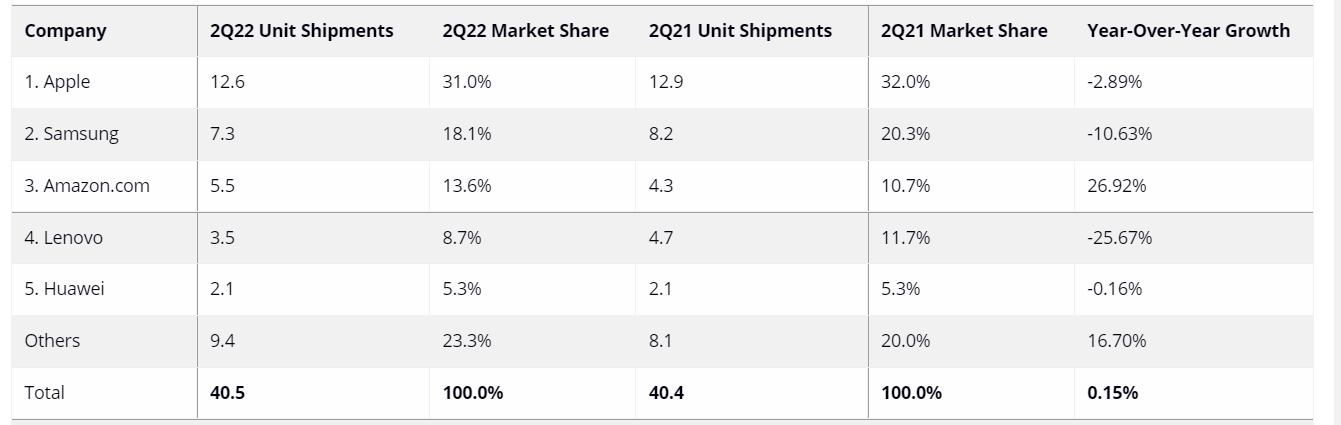Screen dimensions: 1341x425
Task: Select the Huawei company cell
Action: pyautogui.click(x=65, y=289)
